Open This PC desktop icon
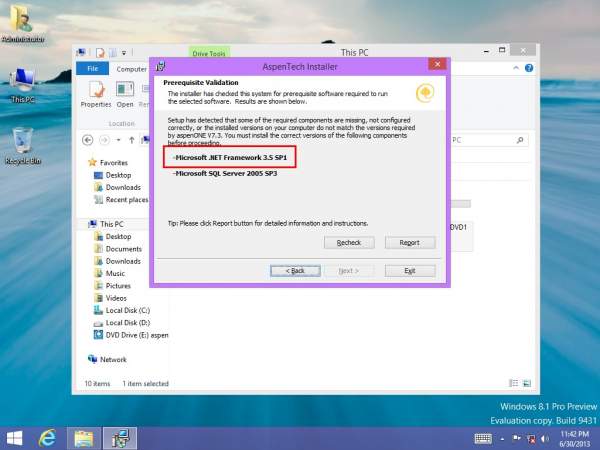Viewport: 600px width, 450px height. pos(23,86)
